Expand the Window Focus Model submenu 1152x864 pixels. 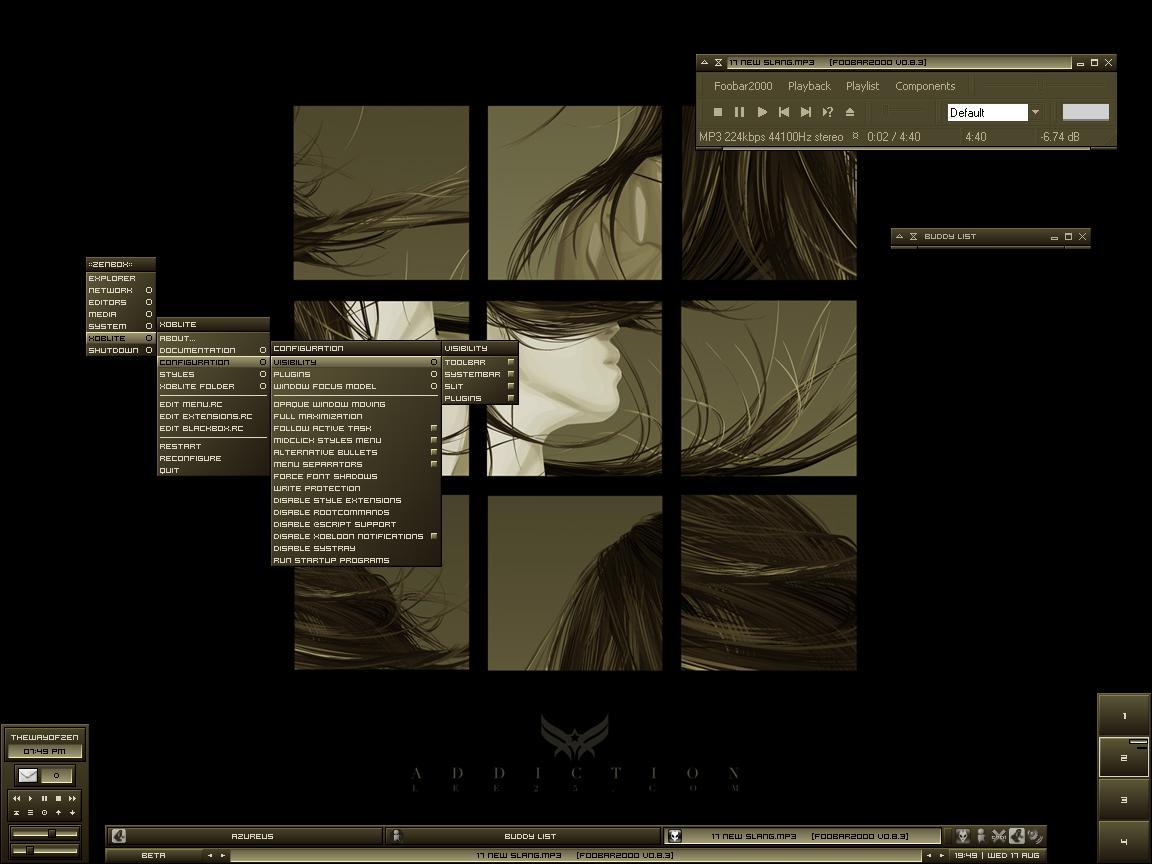tap(356, 386)
